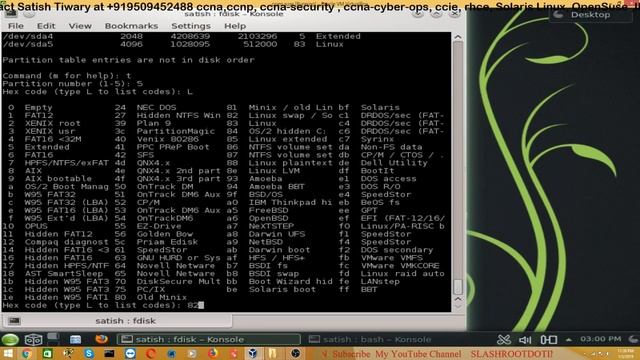Image resolution: width=640 pixels, height=360 pixels.
Task: Click 'Linux swap / So' code 82 entry
Action: tap(280, 116)
